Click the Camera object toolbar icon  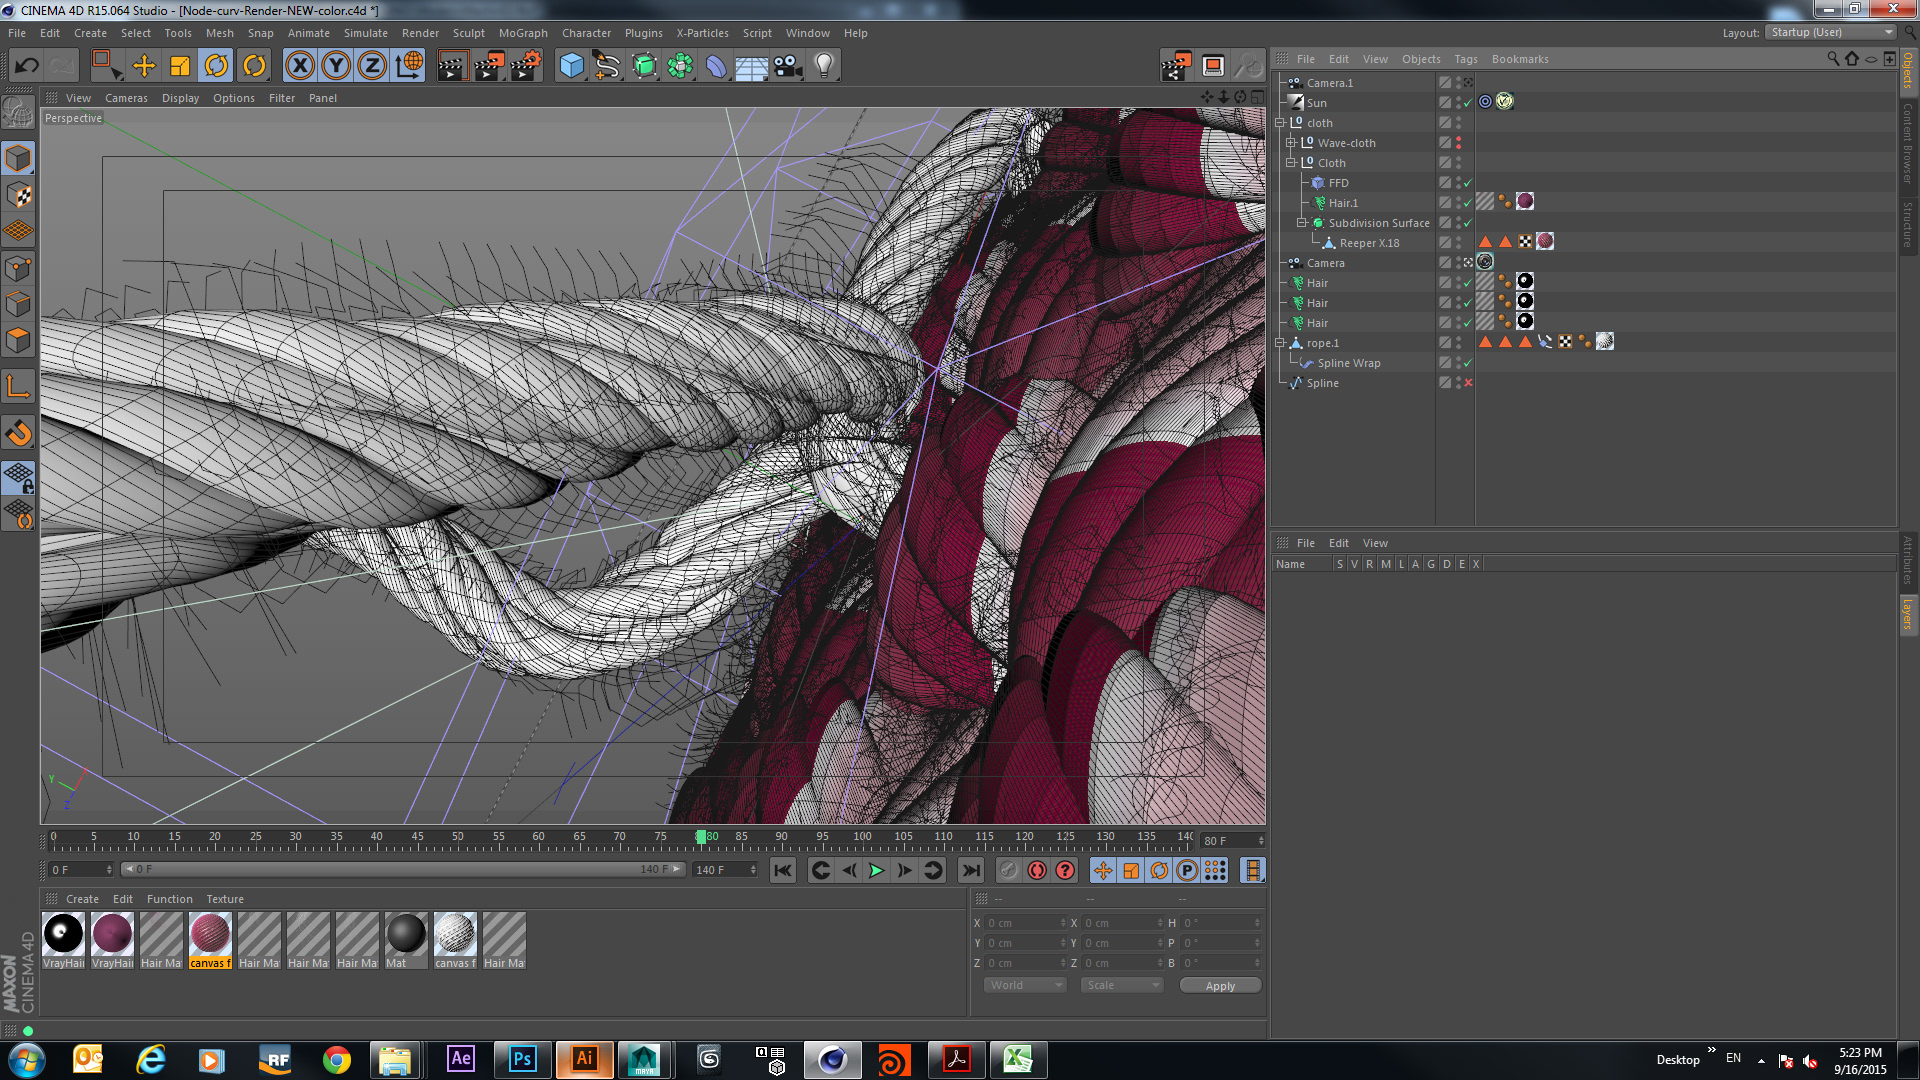788,66
